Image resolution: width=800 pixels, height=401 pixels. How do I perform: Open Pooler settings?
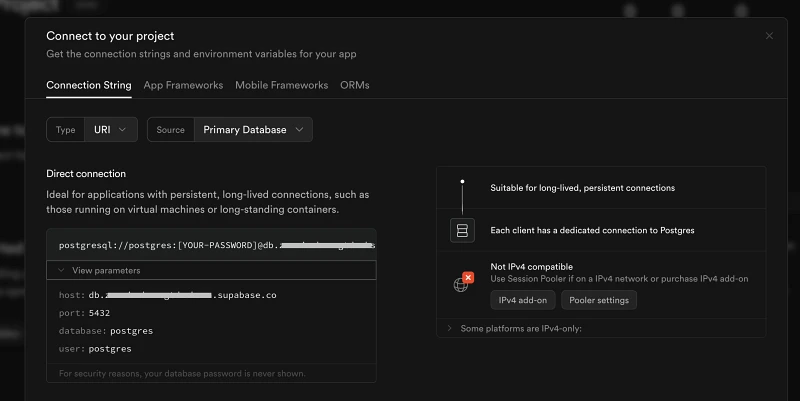point(599,300)
